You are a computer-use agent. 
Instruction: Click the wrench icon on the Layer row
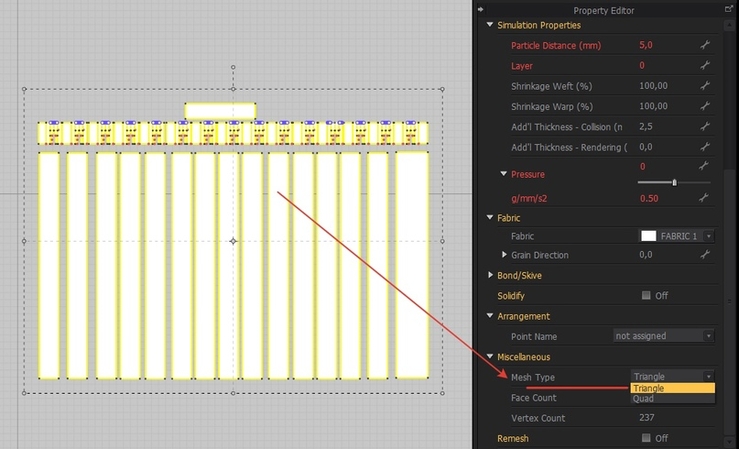pos(705,65)
